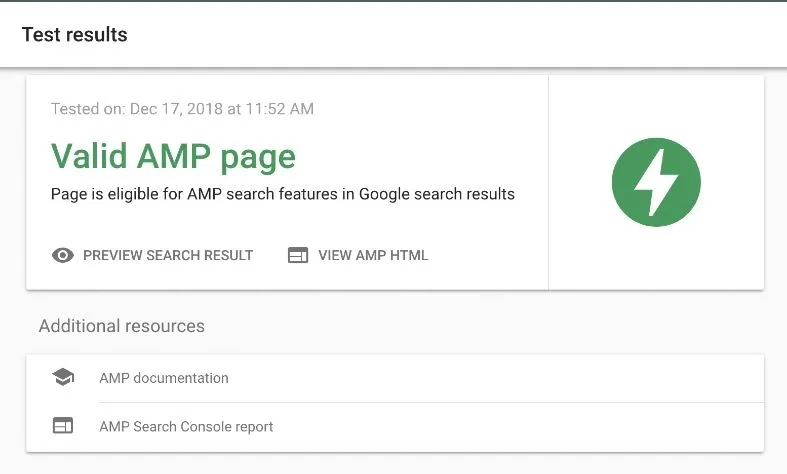Screen dimensions: 787x474
Task: Click the View AMP HTML page icon
Action: (x=297, y=255)
